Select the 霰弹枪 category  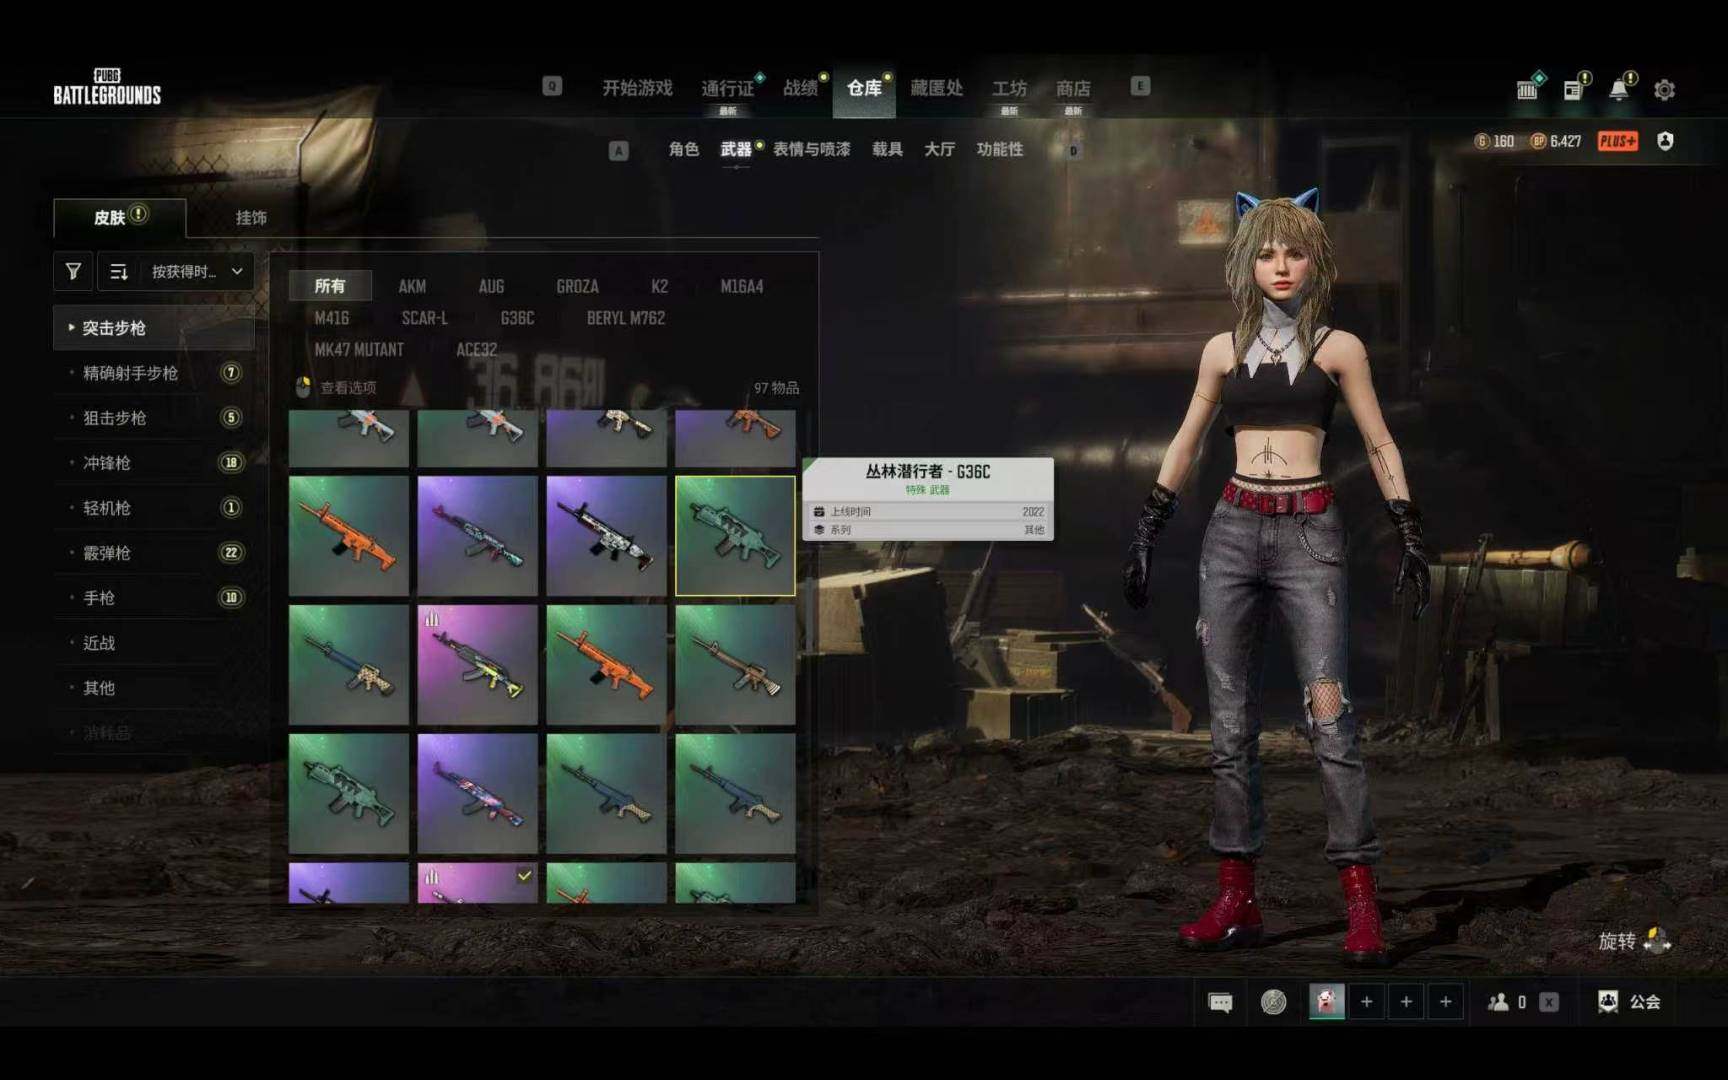click(x=154, y=553)
